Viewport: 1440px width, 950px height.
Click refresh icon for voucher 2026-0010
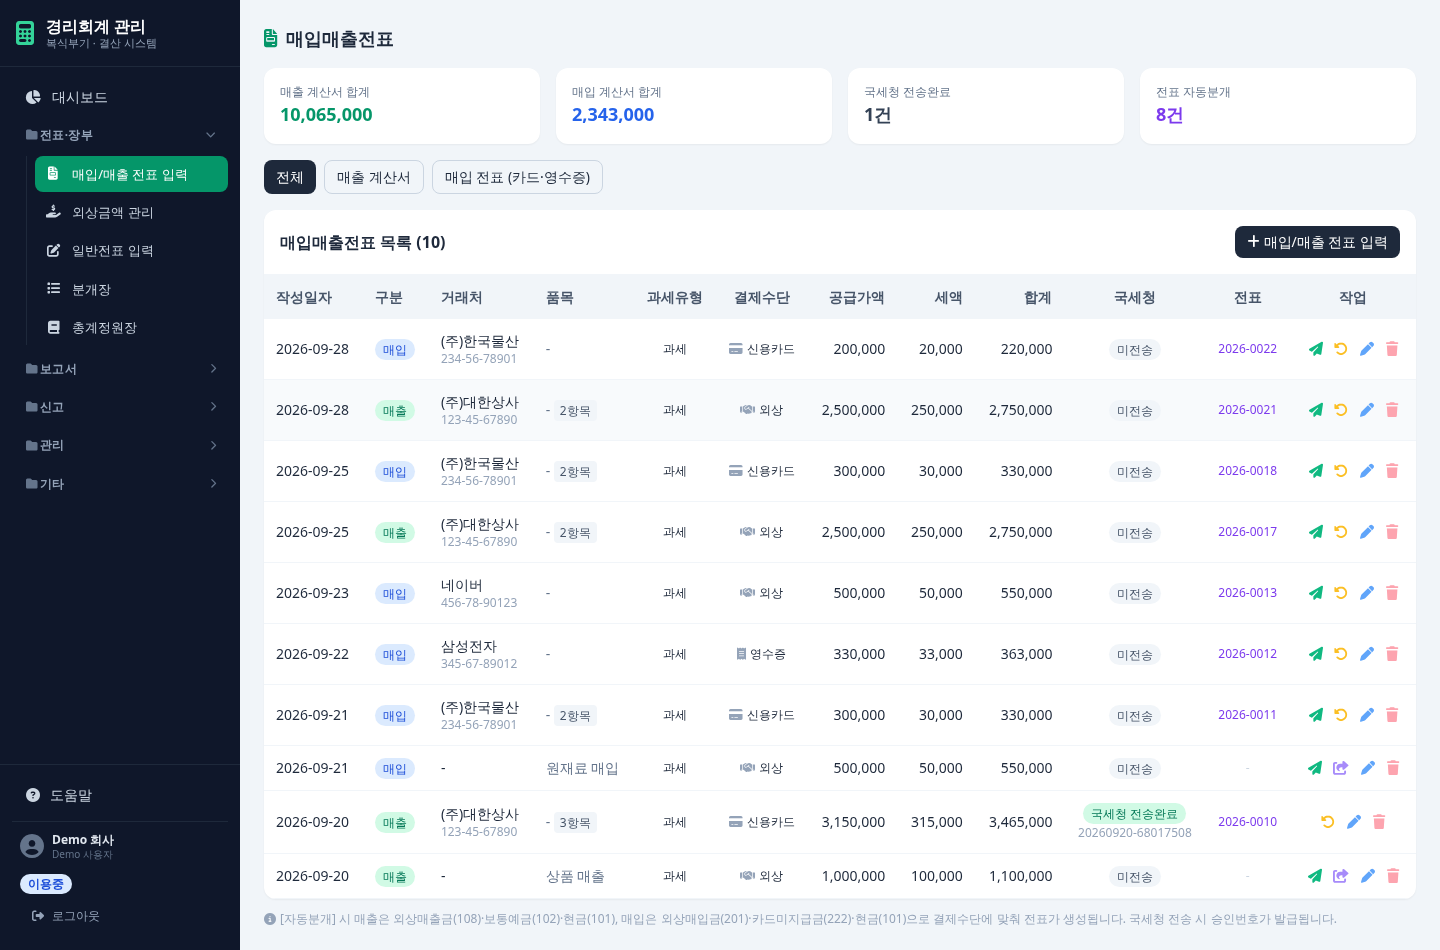pyautogui.click(x=1328, y=822)
